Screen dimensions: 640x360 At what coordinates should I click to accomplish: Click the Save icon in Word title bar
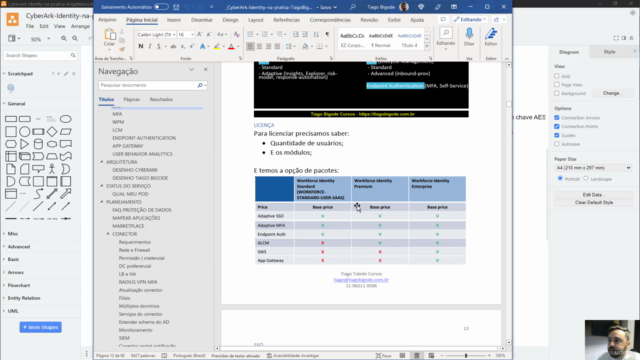pyautogui.click(x=176, y=7)
